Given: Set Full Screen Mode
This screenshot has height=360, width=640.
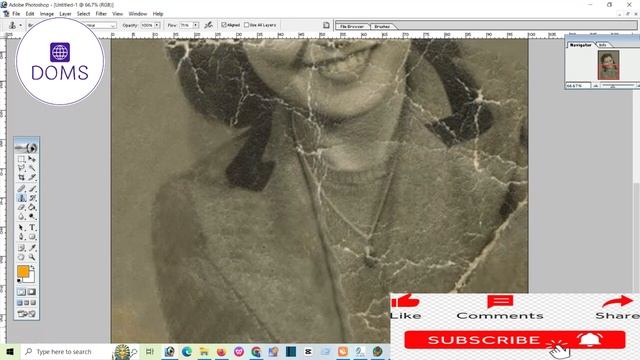Looking at the screenshot, I should pyautogui.click(x=33, y=303).
